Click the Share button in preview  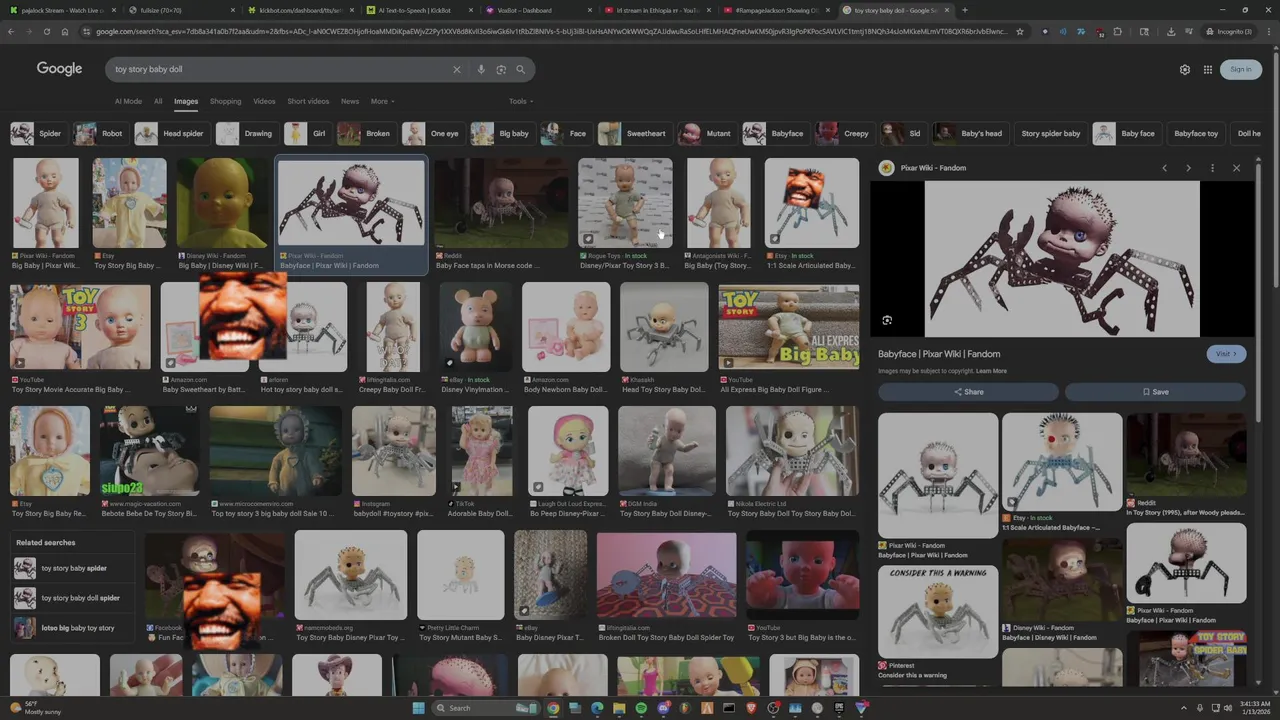968,392
